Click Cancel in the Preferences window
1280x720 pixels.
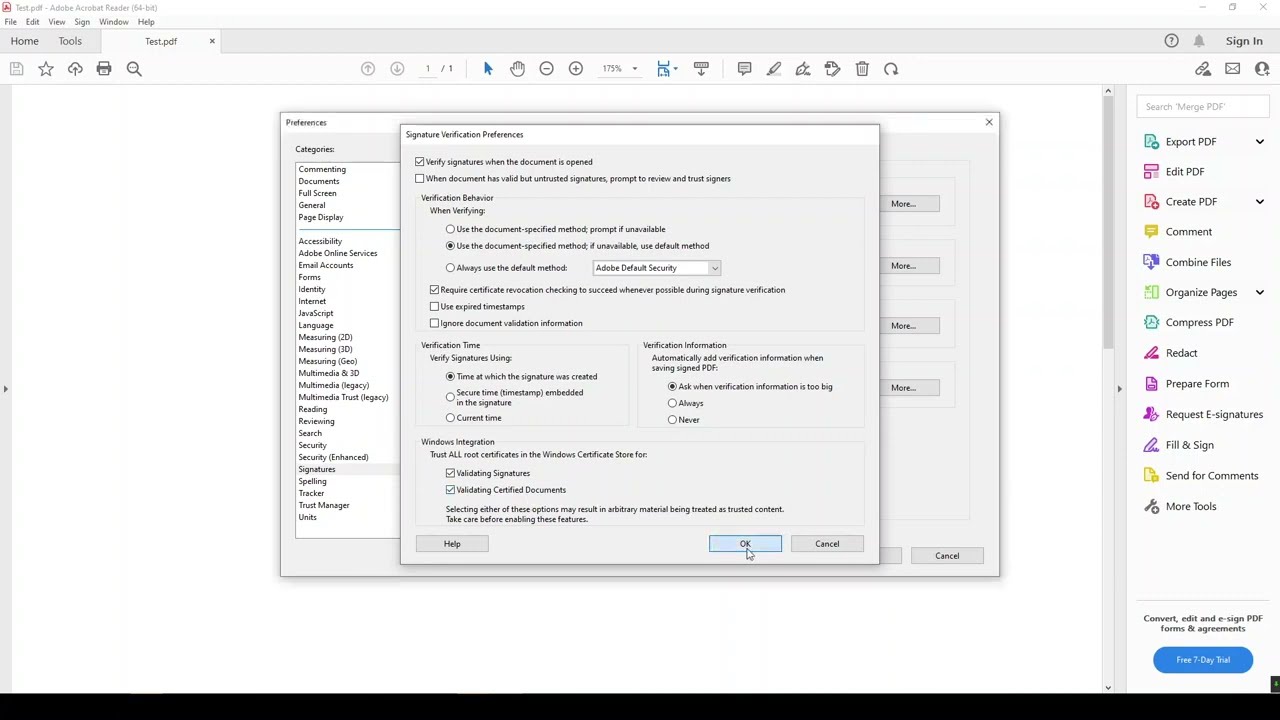(947, 556)
